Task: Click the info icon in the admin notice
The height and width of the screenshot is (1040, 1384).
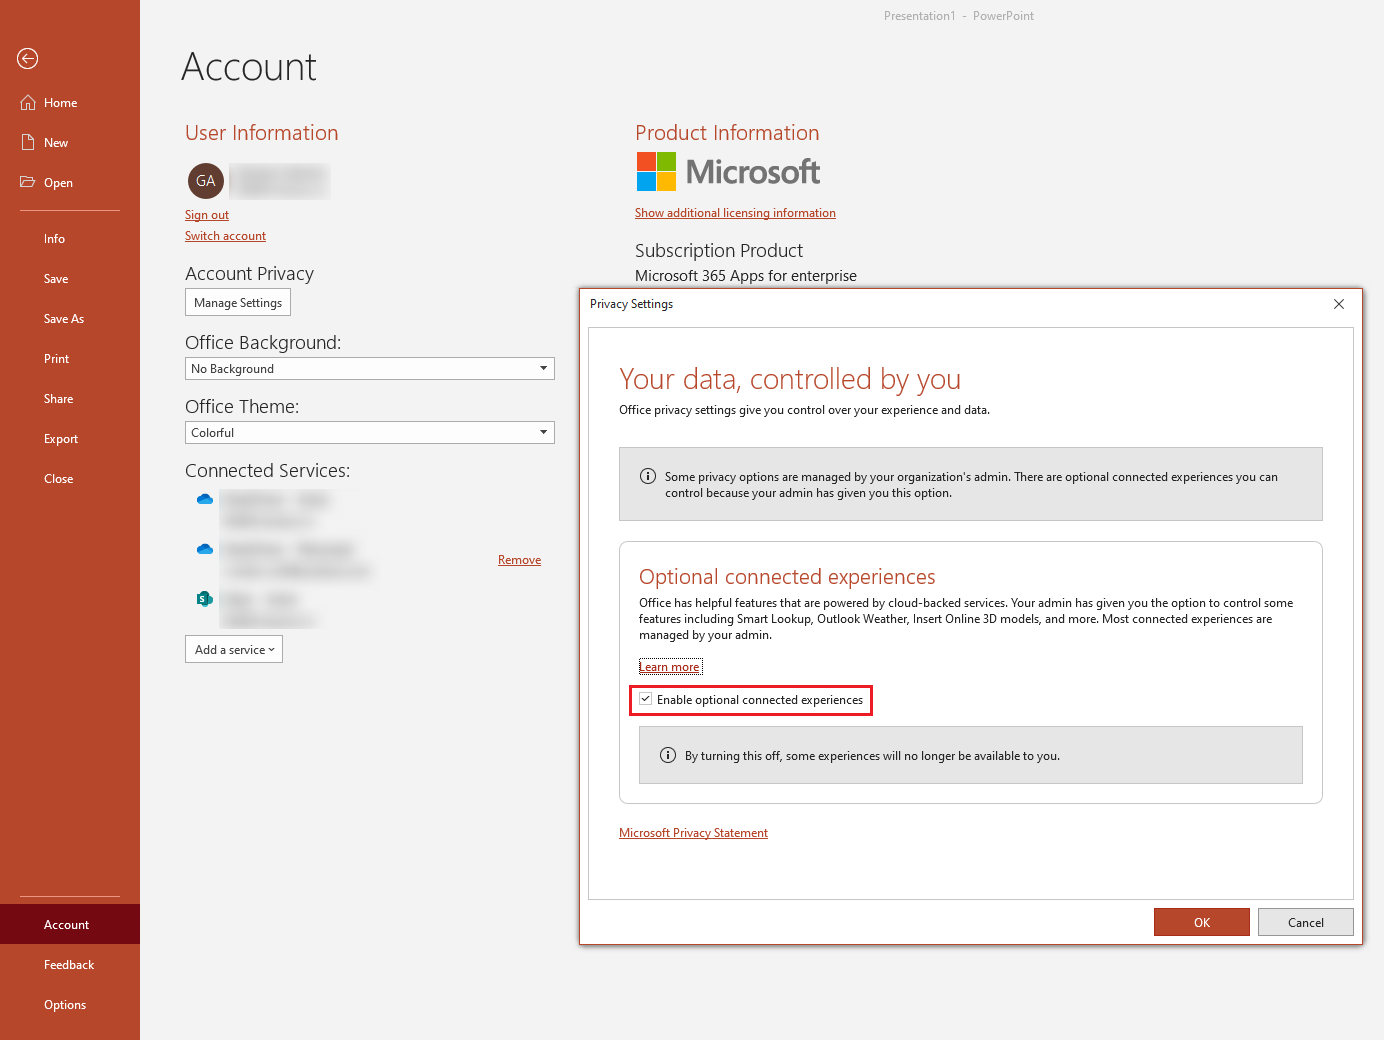Action: [648, 477]
